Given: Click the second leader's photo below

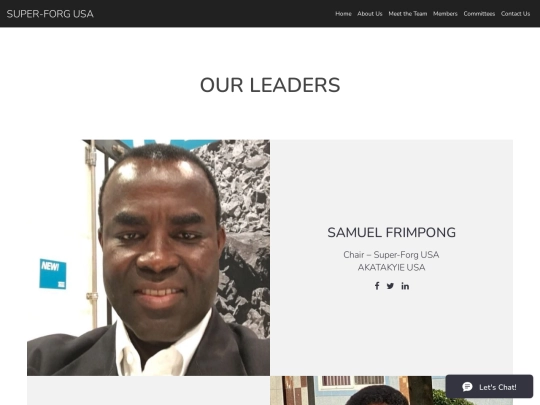Looking at the screenshot, I should [x=357, y=391].
